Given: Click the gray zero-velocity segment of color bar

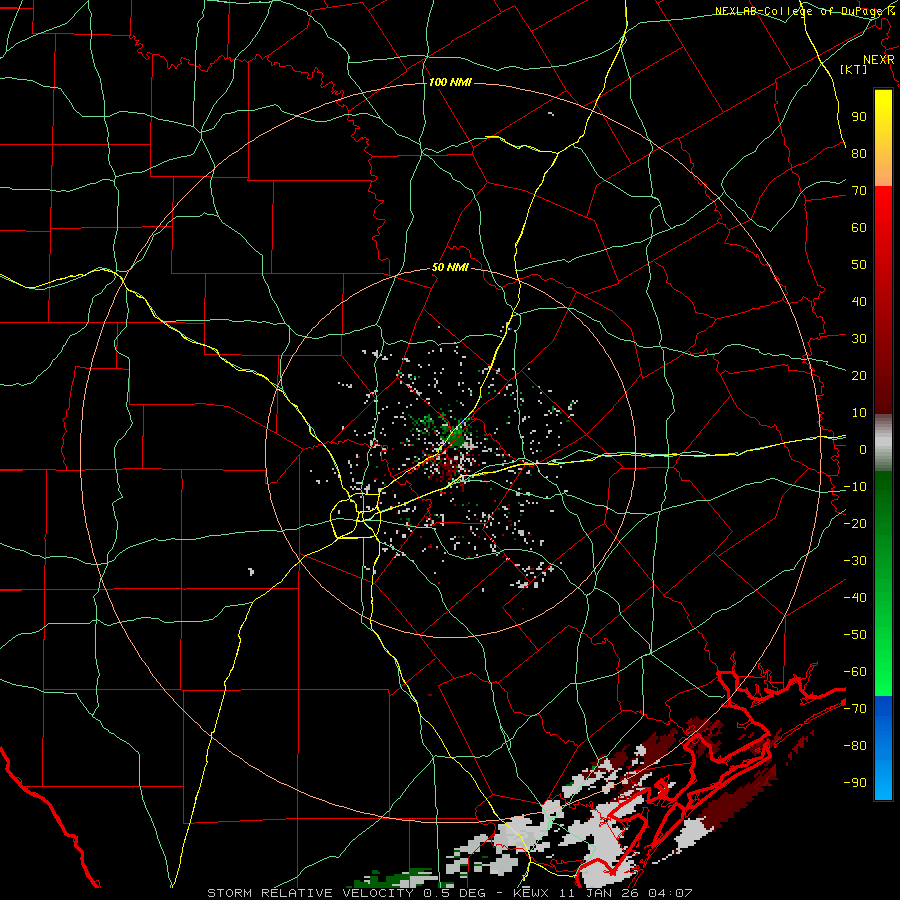Looking at the screenshot, I should pos(883,443).
